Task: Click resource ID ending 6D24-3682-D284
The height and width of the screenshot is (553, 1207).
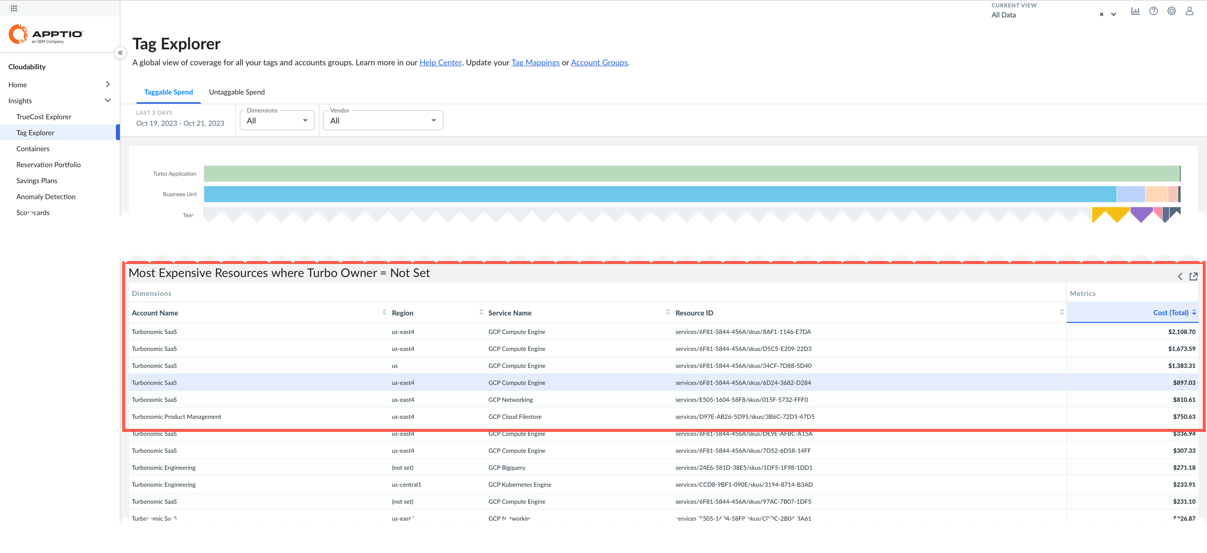Action: 743,382
